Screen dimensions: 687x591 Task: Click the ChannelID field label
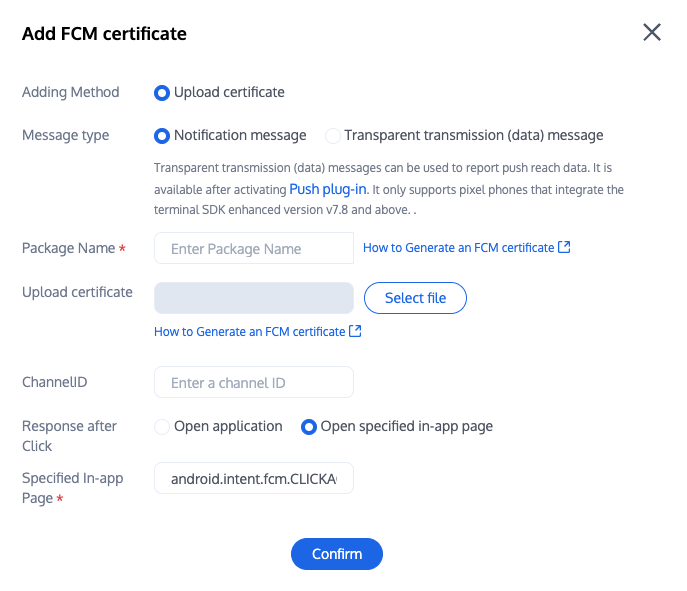(x=57, y=382)
